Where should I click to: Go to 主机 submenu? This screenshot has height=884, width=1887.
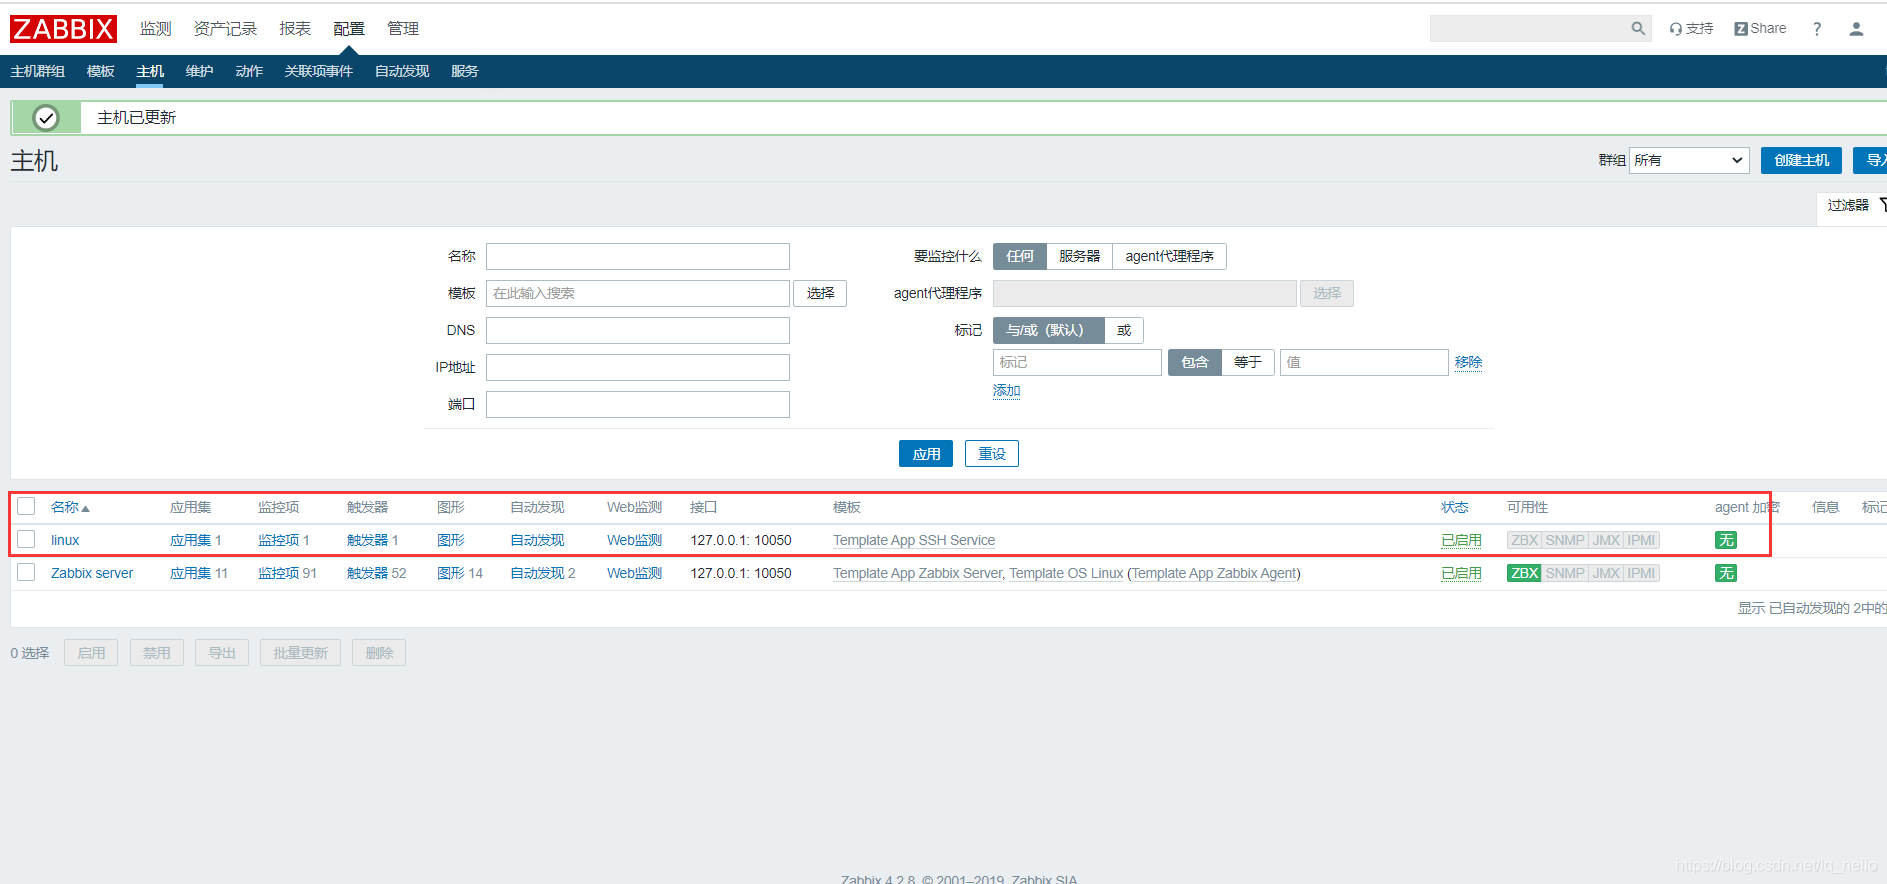(150, 71)
